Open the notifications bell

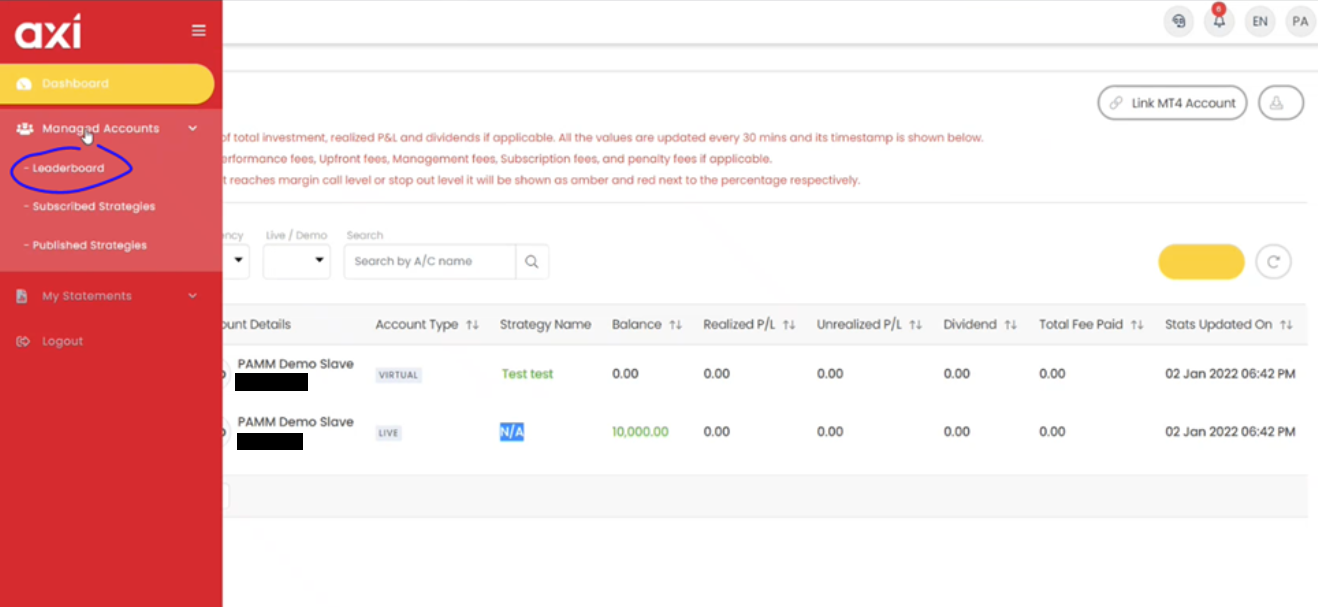tap(1219, 21)
